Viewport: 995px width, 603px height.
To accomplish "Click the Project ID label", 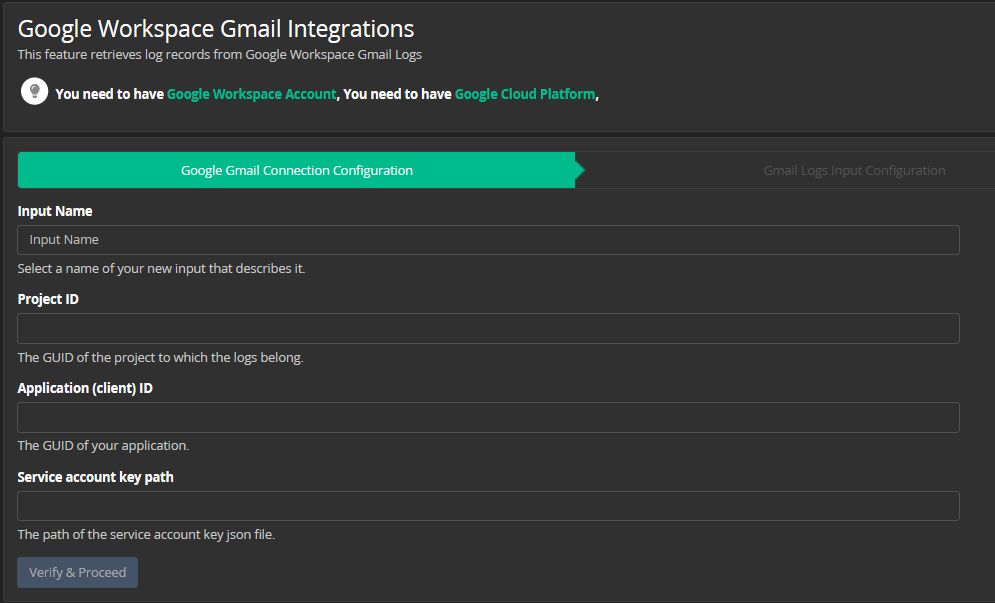I will click(x=48, y=299).
